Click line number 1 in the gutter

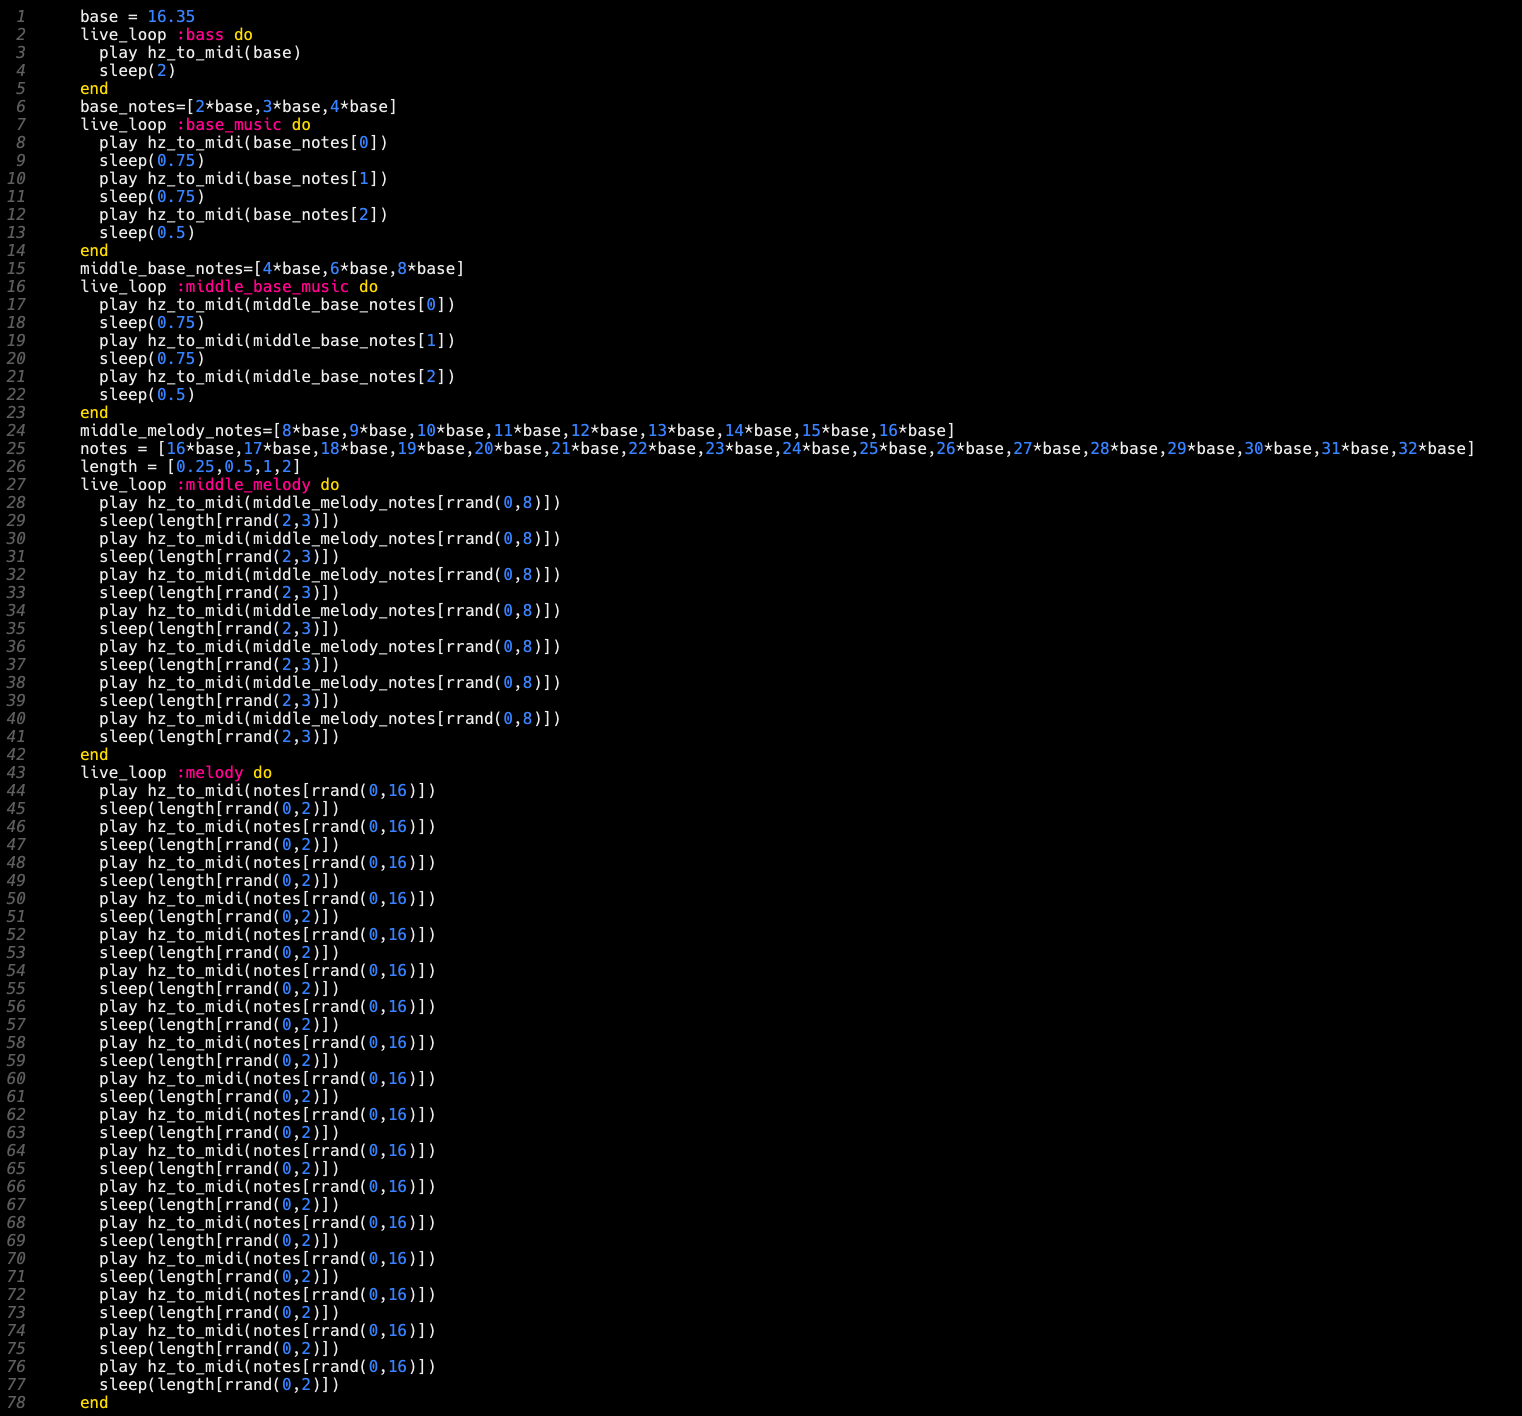(x=20, y=16)
